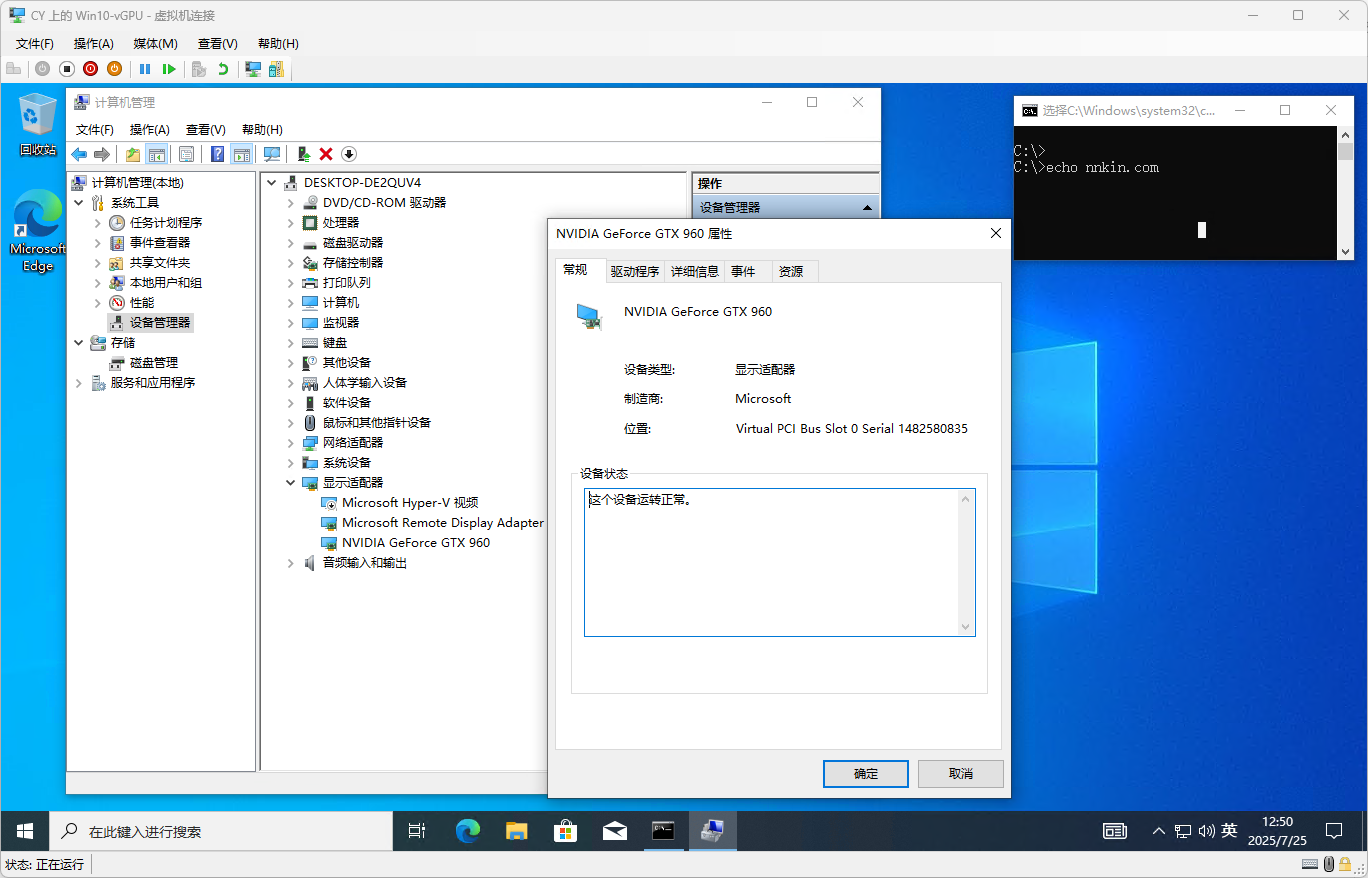Open Microsoft Store from guest taskbar
1368x878 pixels.
point(566,831)
